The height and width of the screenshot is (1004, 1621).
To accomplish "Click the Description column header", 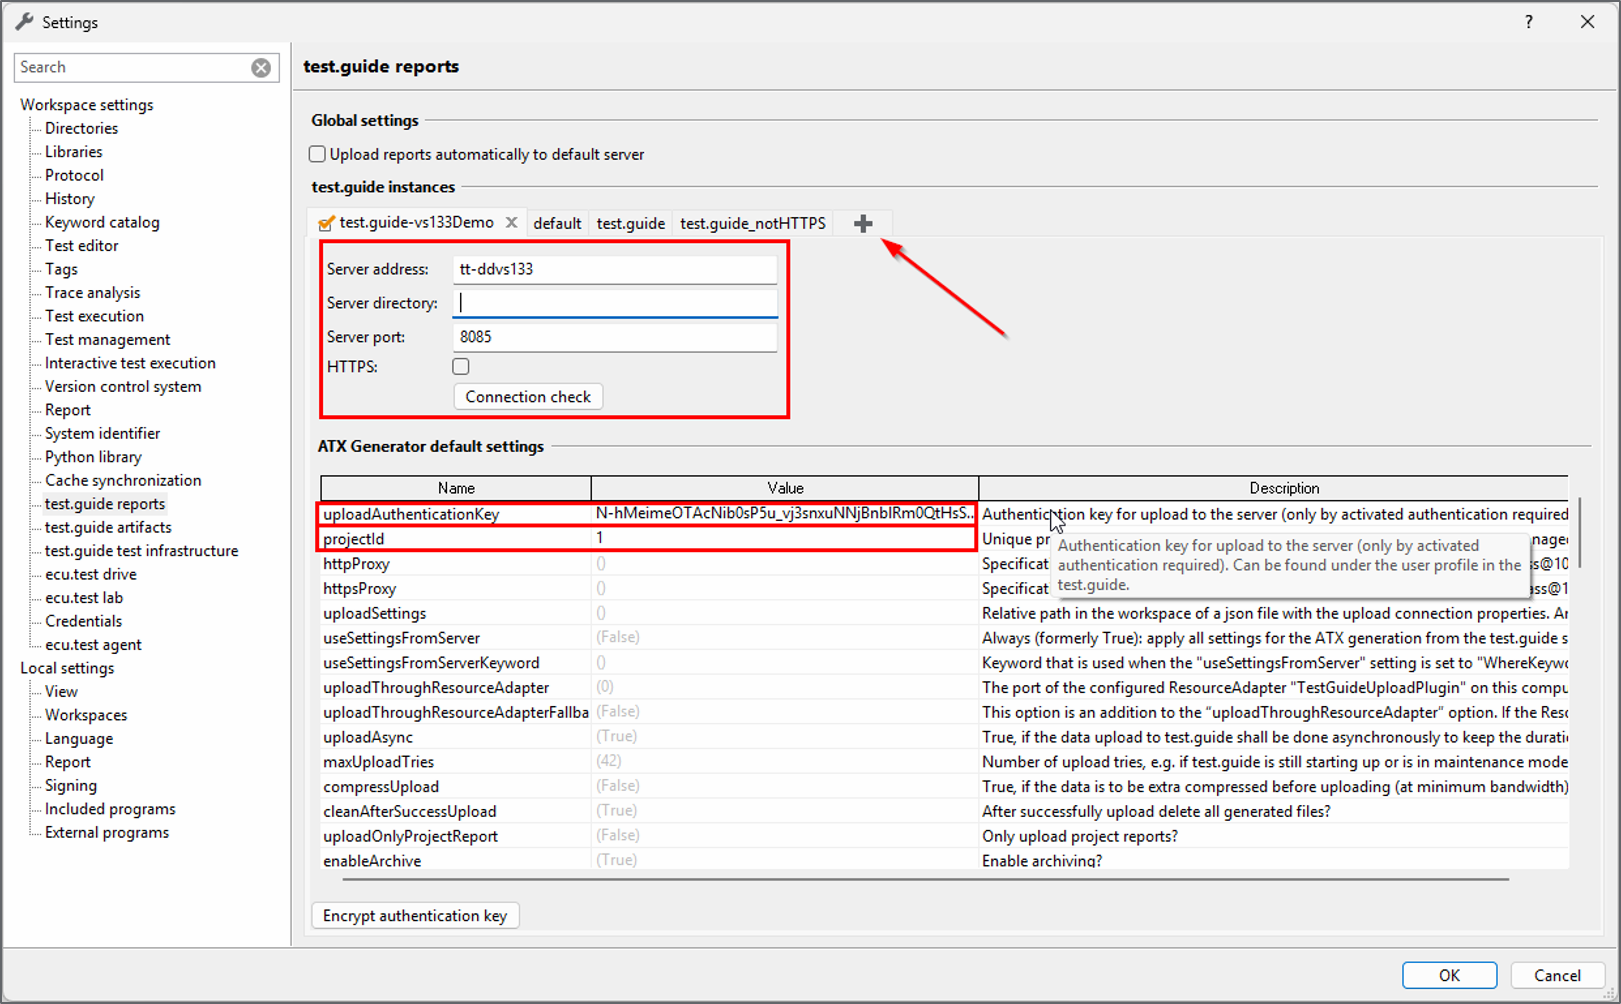I will click(x=1274, y=488).
